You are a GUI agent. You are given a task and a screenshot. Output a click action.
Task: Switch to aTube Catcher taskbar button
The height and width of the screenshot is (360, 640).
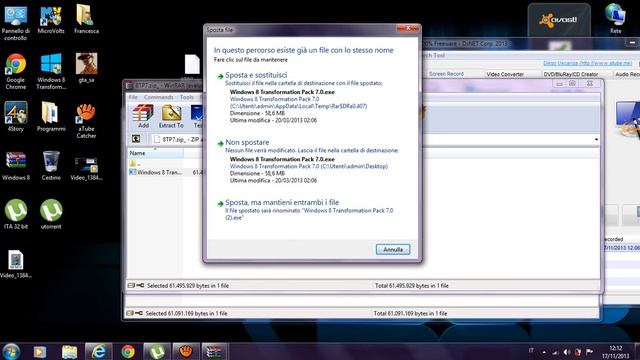[x=186, y=351]
